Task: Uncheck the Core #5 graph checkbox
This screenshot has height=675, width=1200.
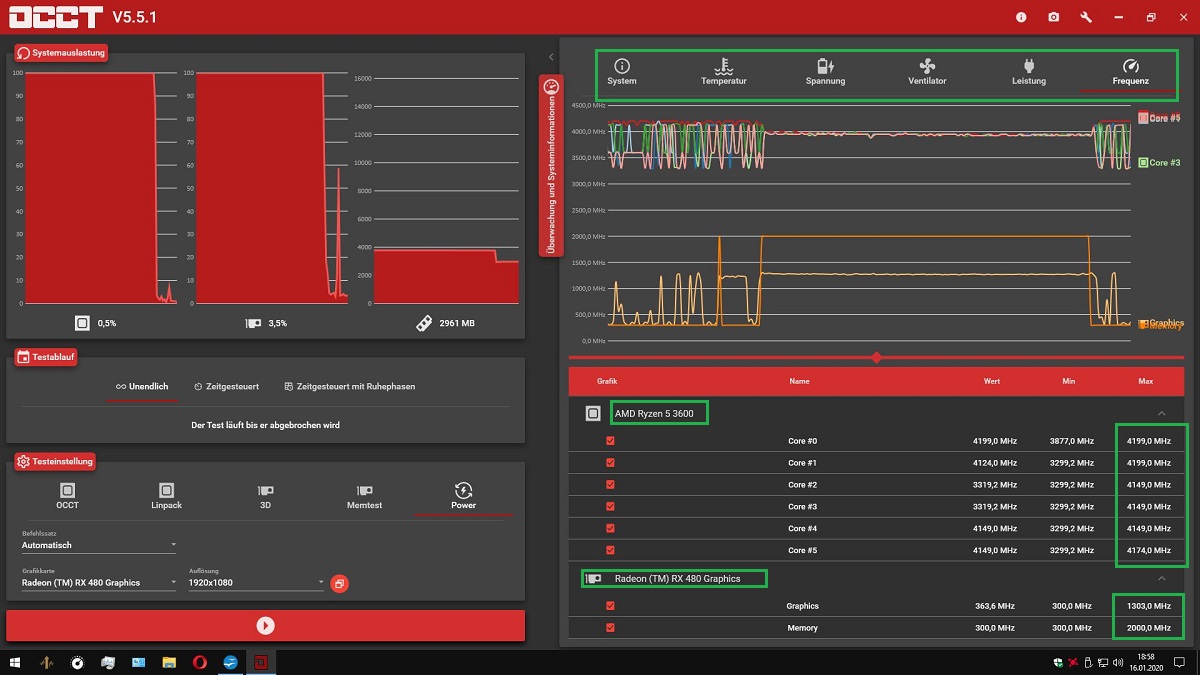Action: pyautogui.click(x=610, y=550)
